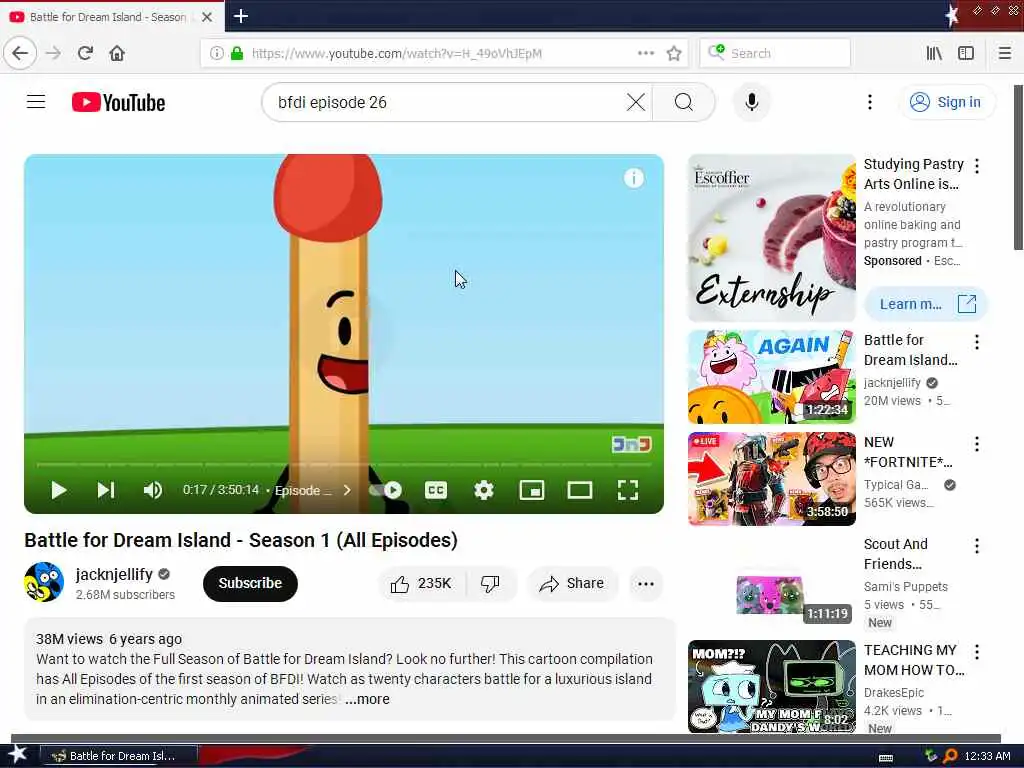The width and height of the screenshot is (1024, 768).
Task: Dislike the video
Action: tap(490, 583)
